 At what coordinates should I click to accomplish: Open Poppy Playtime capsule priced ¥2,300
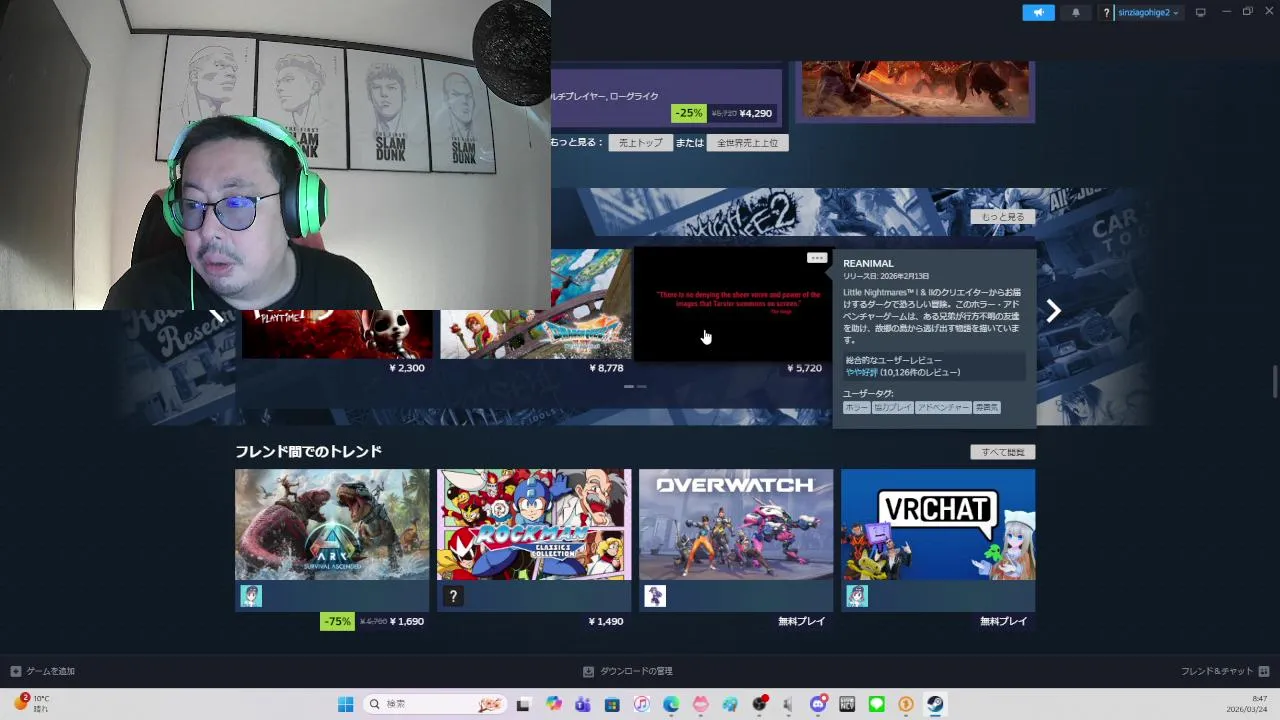(x=337, y=334)
